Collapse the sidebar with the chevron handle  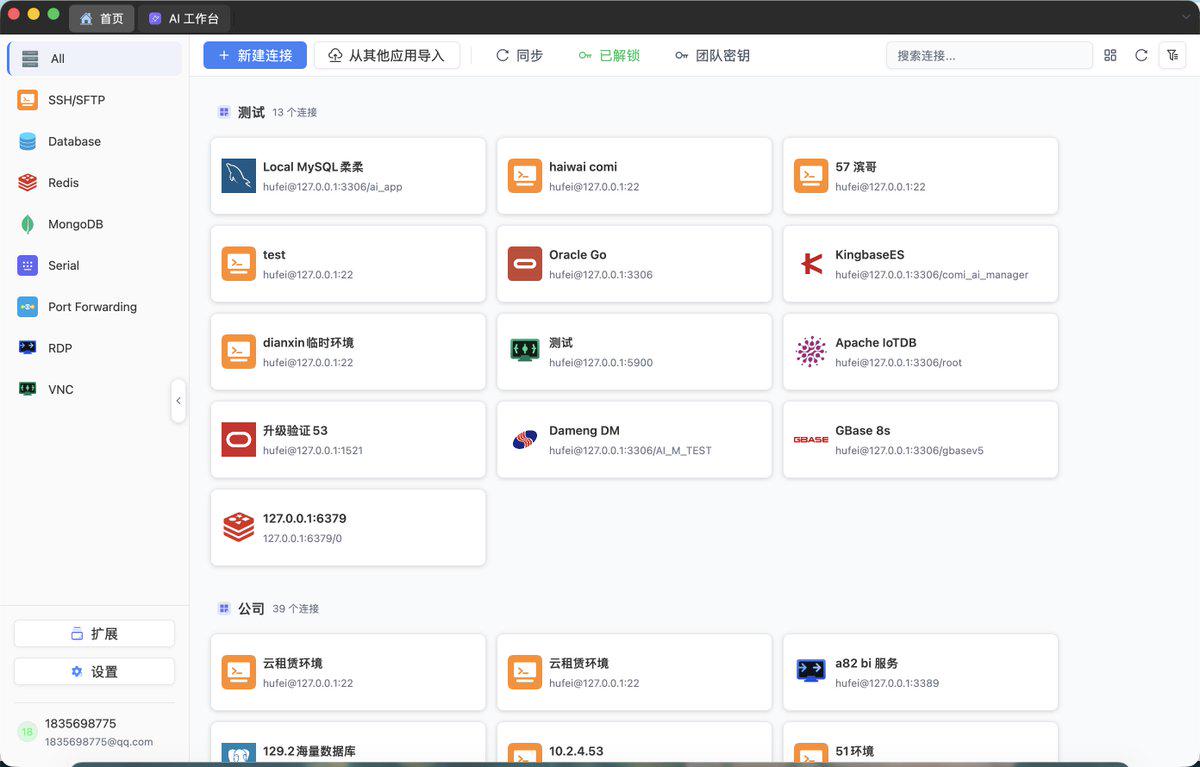coord(178,401)
